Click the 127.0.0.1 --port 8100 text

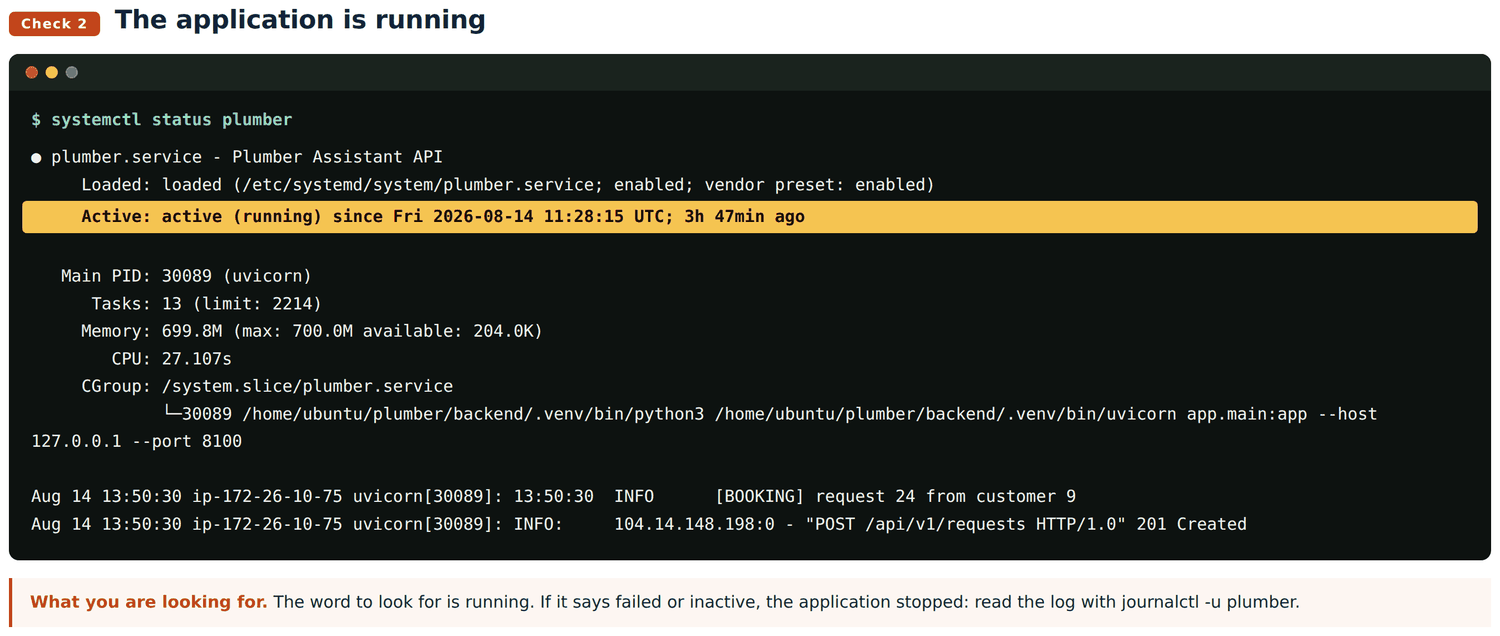point(136,441)
